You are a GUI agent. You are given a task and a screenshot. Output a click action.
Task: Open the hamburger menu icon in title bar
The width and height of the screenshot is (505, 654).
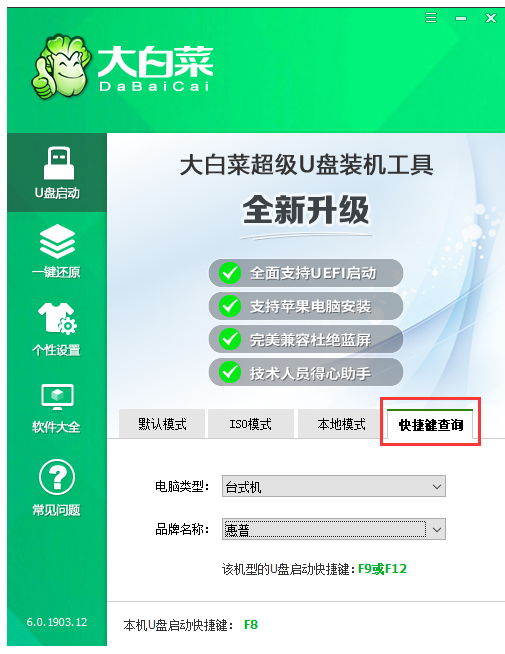431,18
